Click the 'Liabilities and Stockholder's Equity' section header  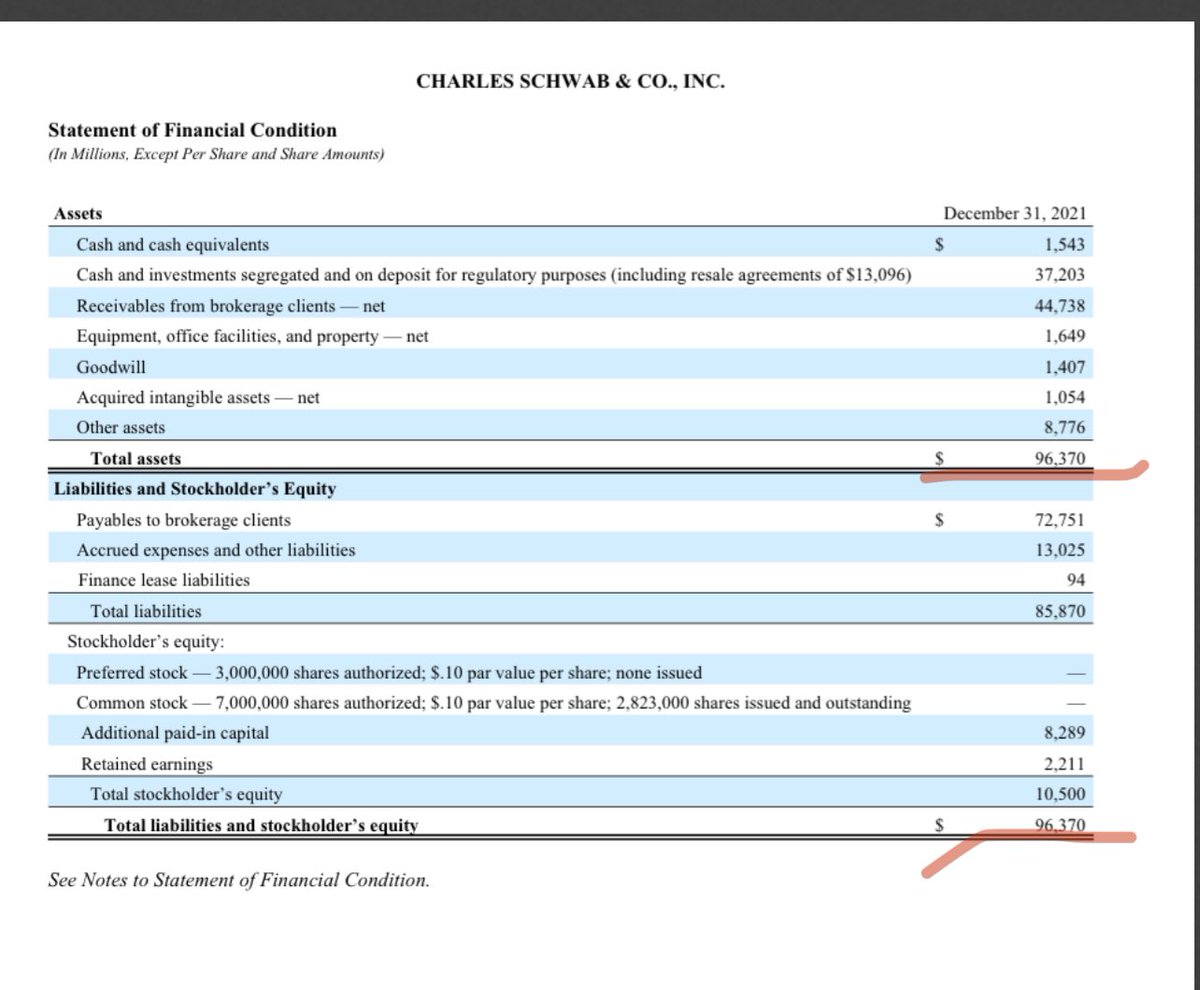194,489
